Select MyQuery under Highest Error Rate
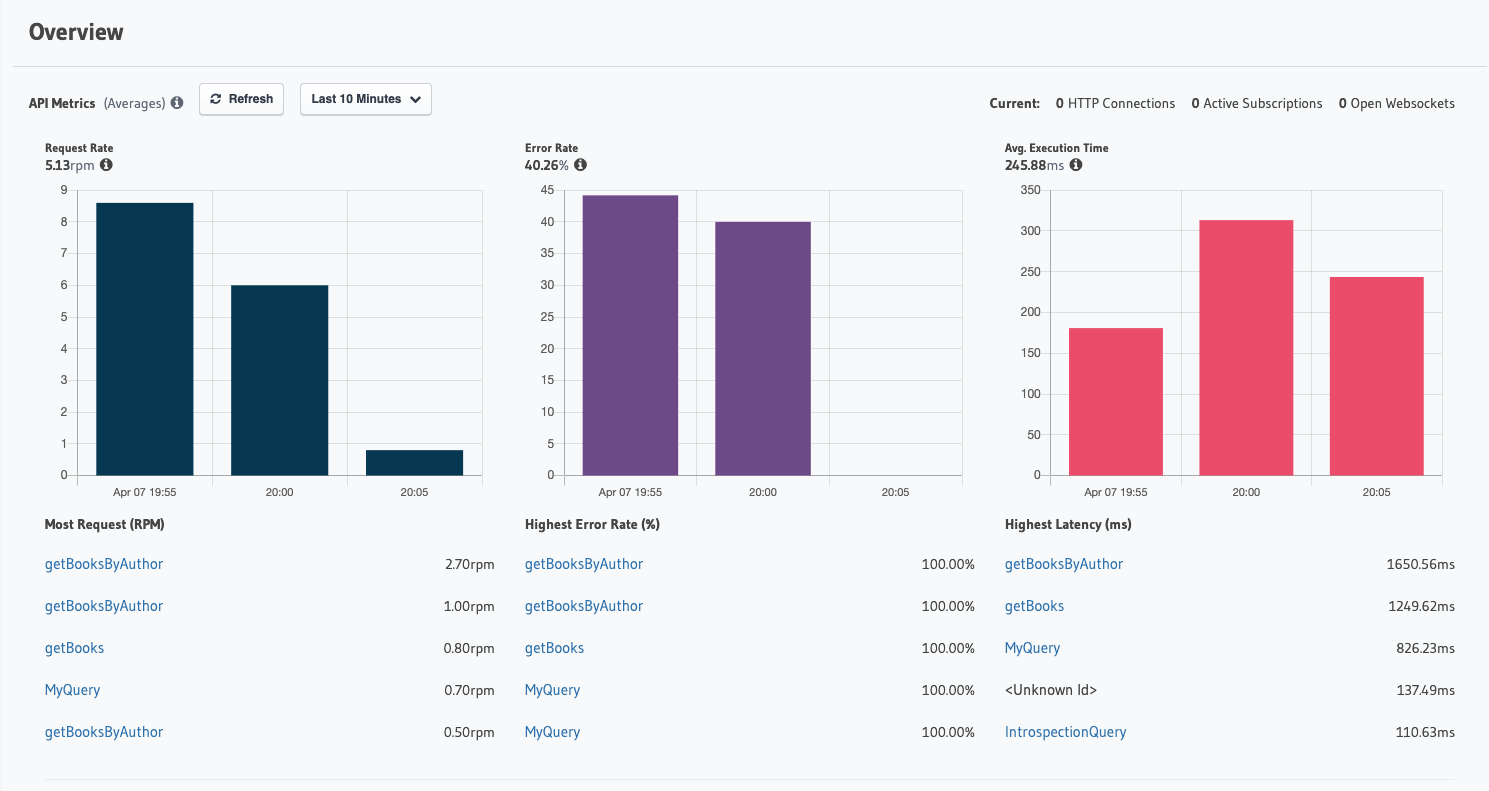Viewport: 1489px width, 791px height. (552, 690)
